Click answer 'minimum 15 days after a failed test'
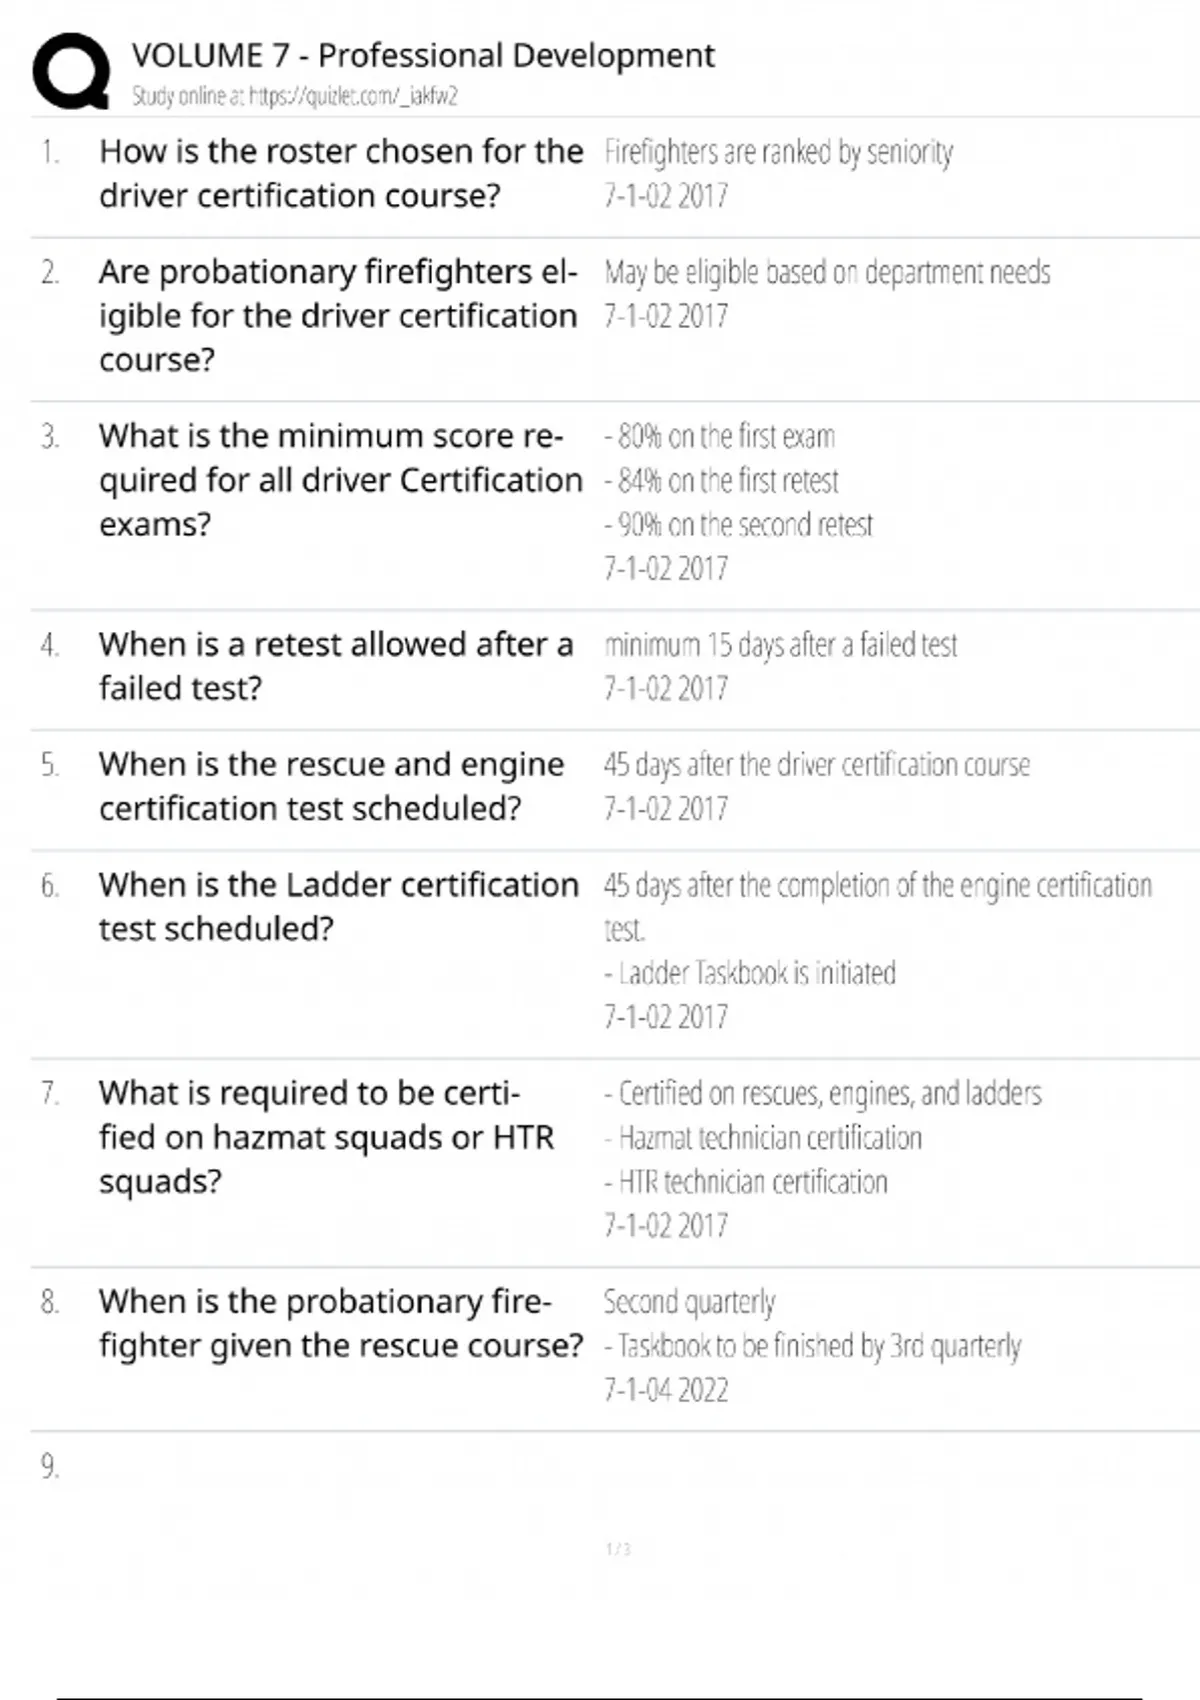 click(780, 645)
